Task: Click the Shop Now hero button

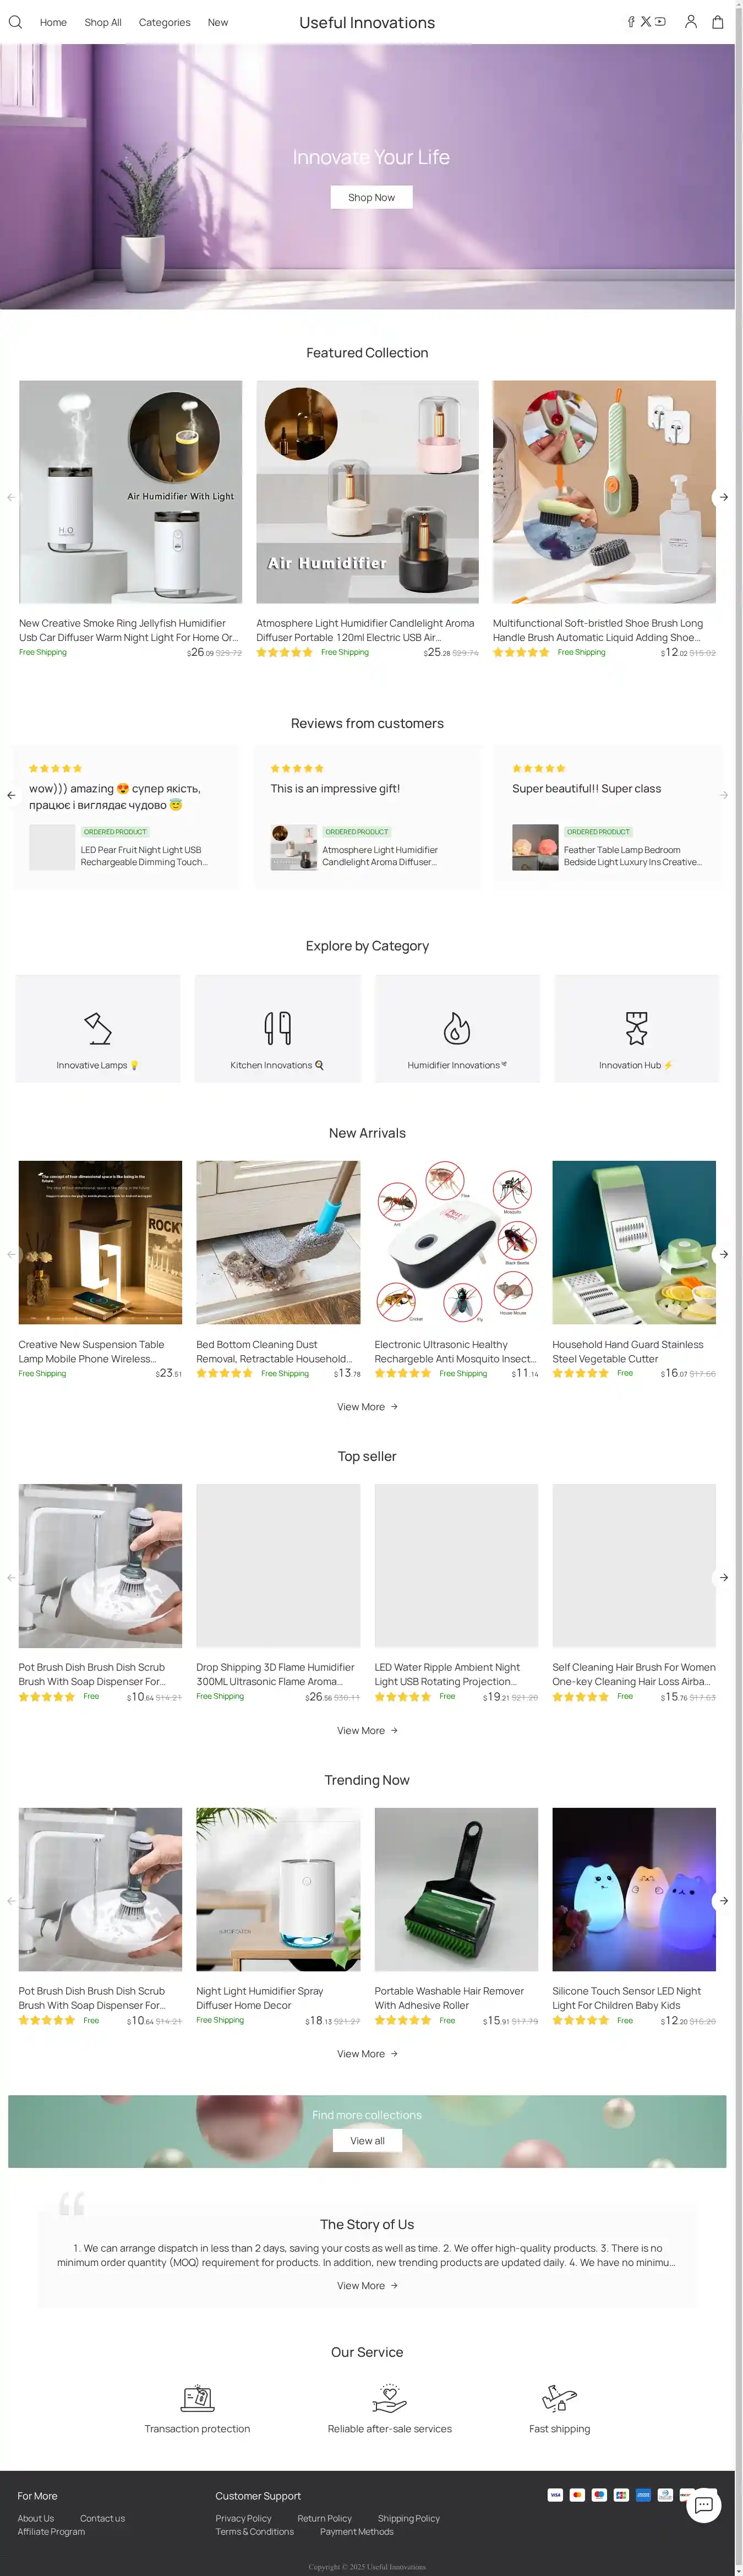Action: tap(371, 197)
